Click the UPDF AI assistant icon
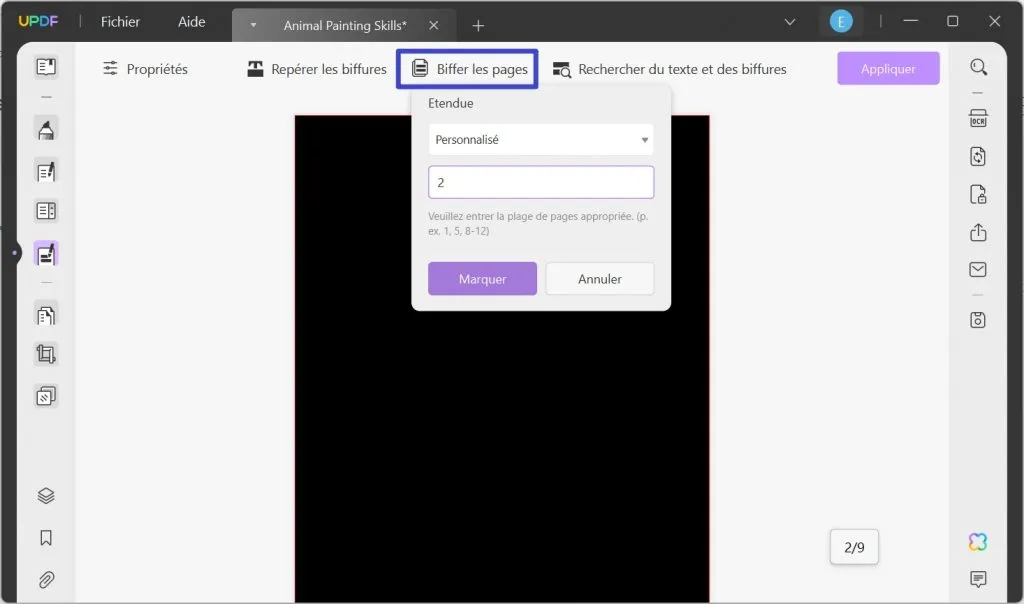The image size is (1024, 604). pos(977,541)
